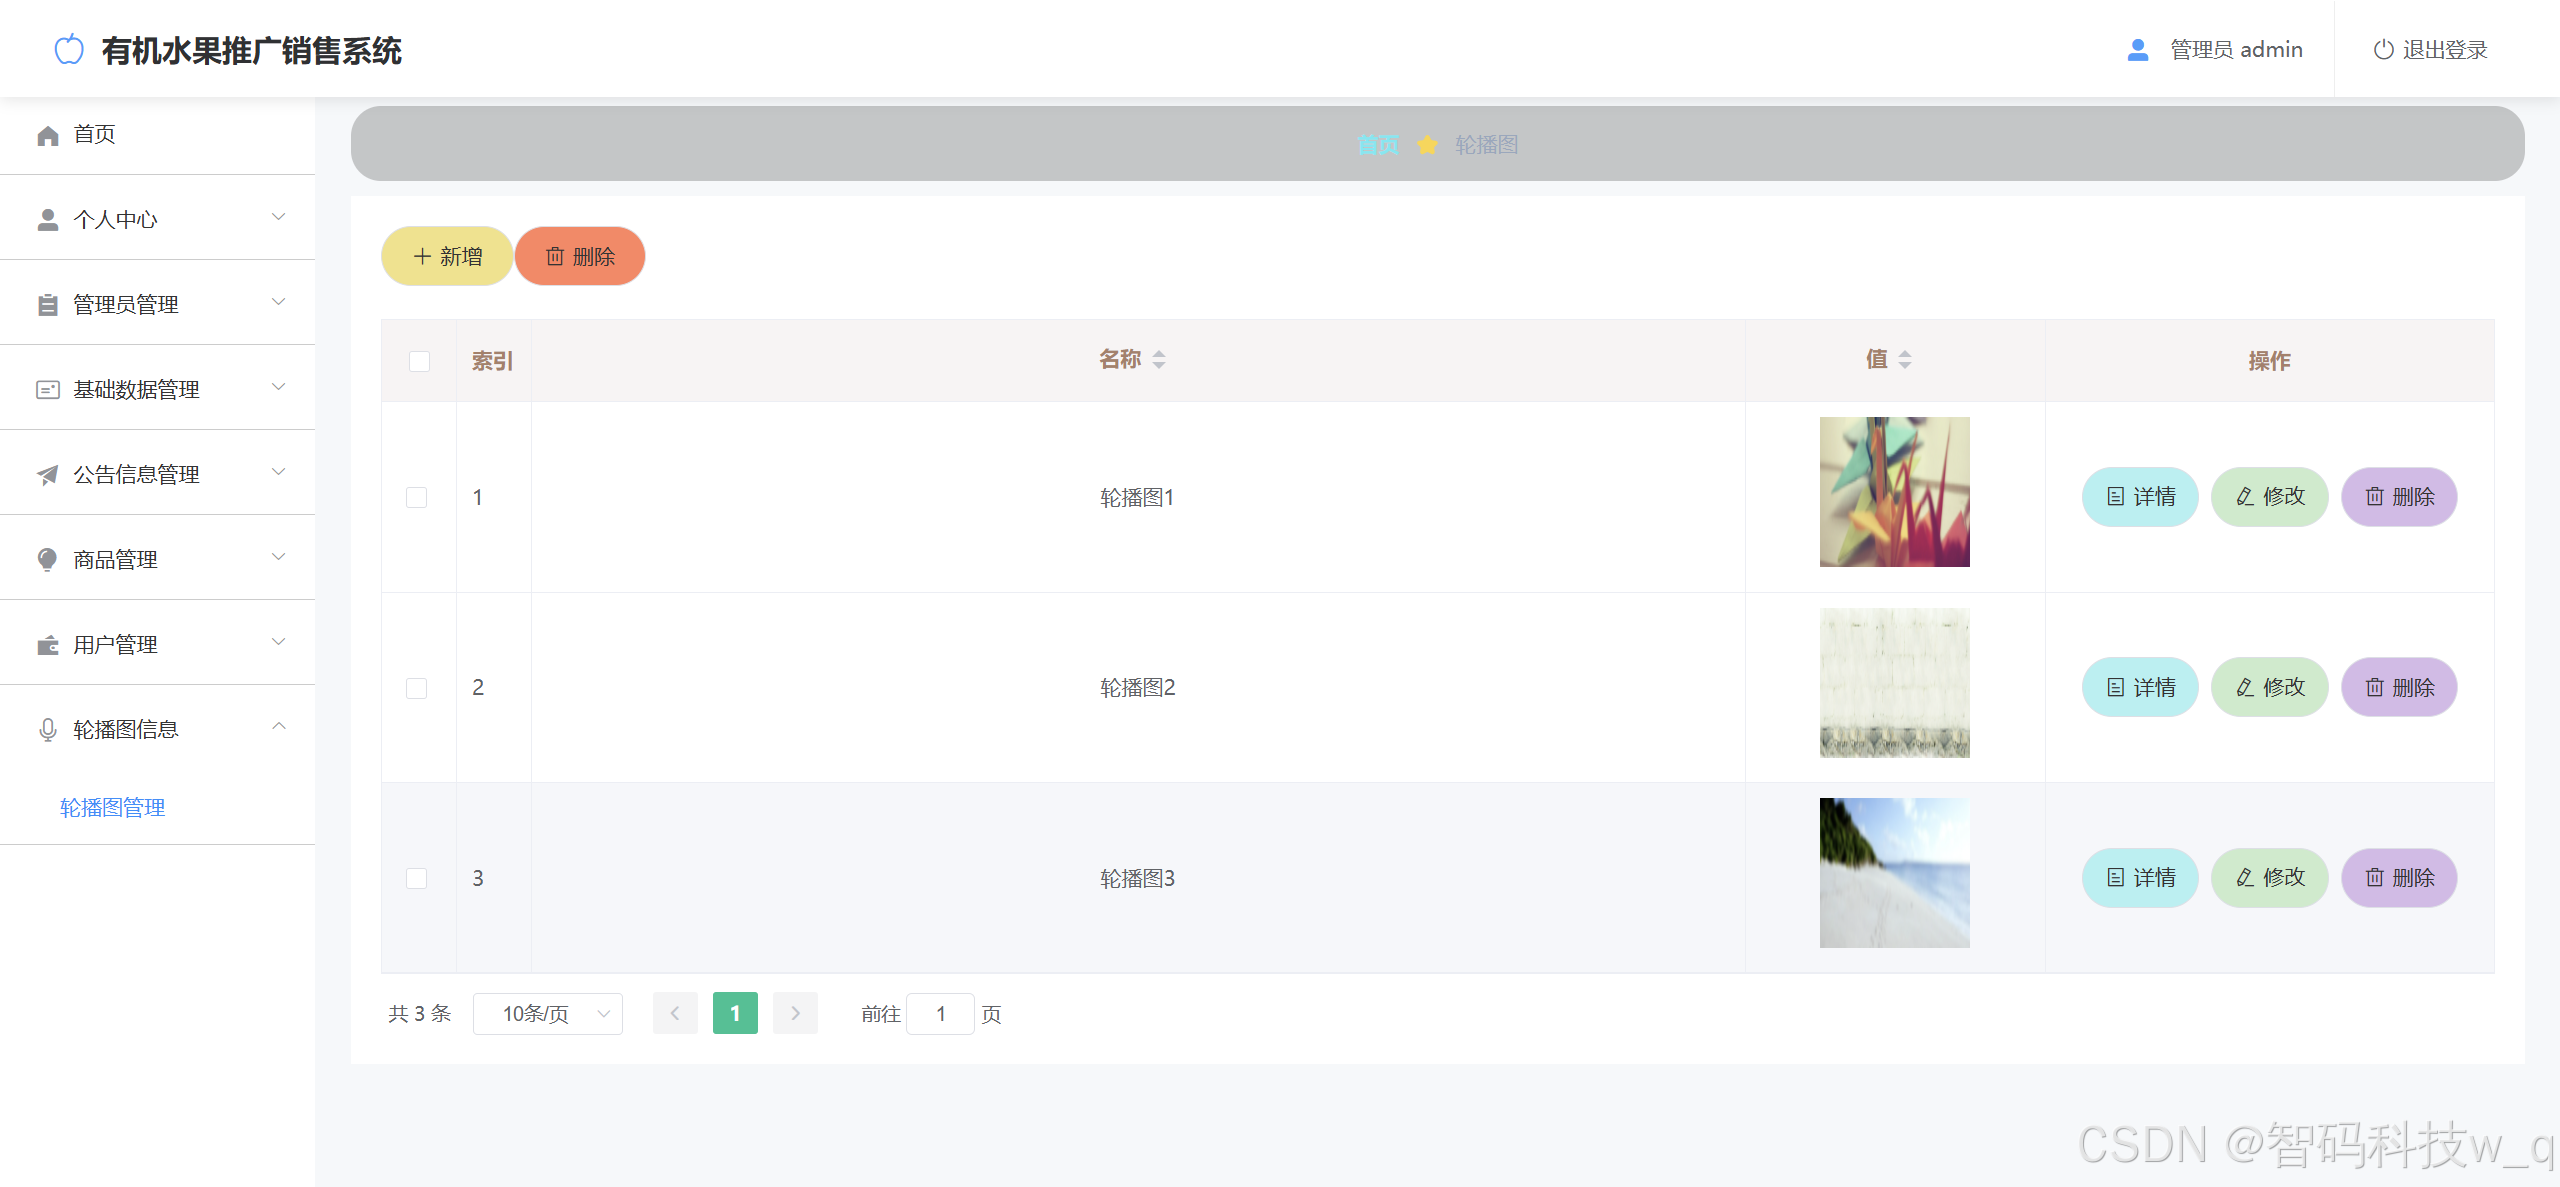Screen dimensions: 2560x1187
Task: Open the 10条/页 page size dropdown
Action: pyautogui.click(x=548, y=1014)
